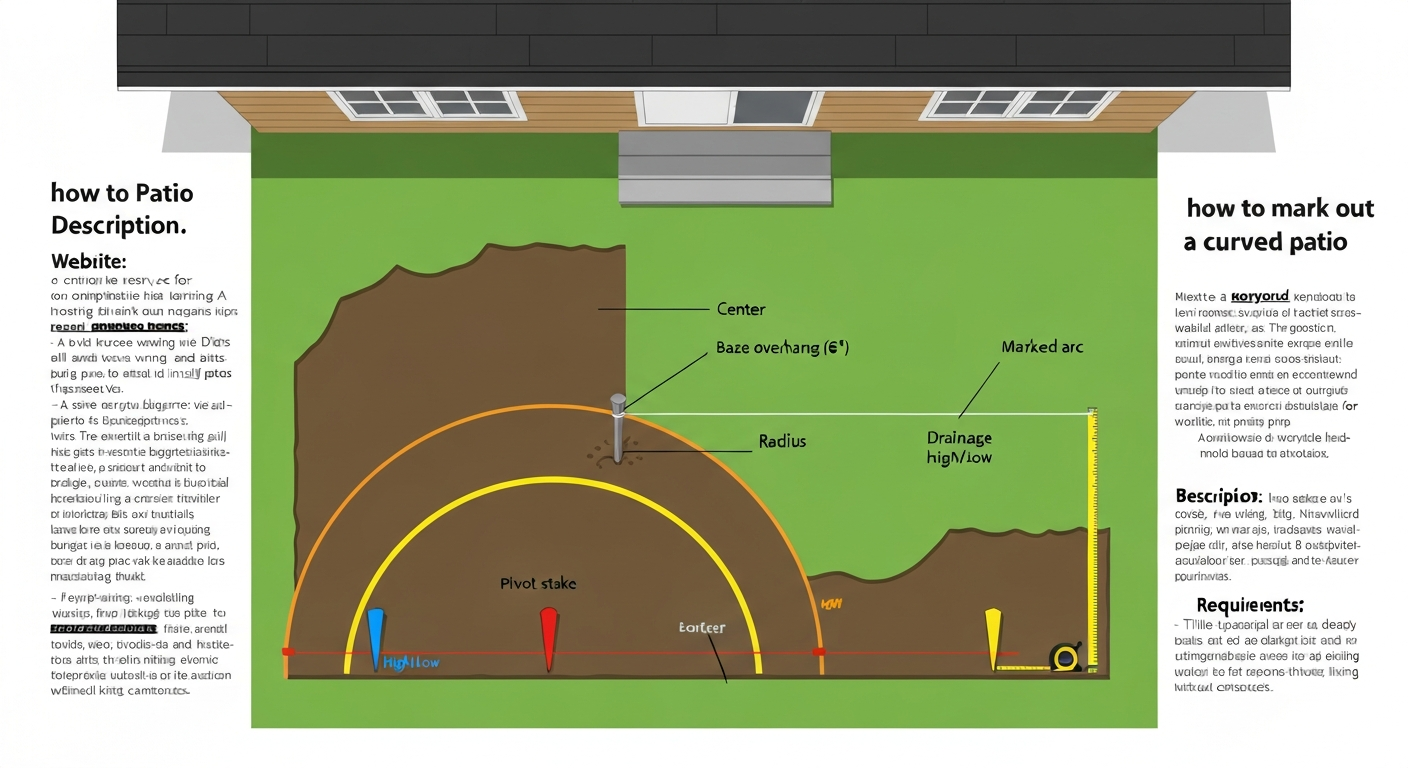
Task: Click the "Radius" label
Action: click(x=782, y=441)
